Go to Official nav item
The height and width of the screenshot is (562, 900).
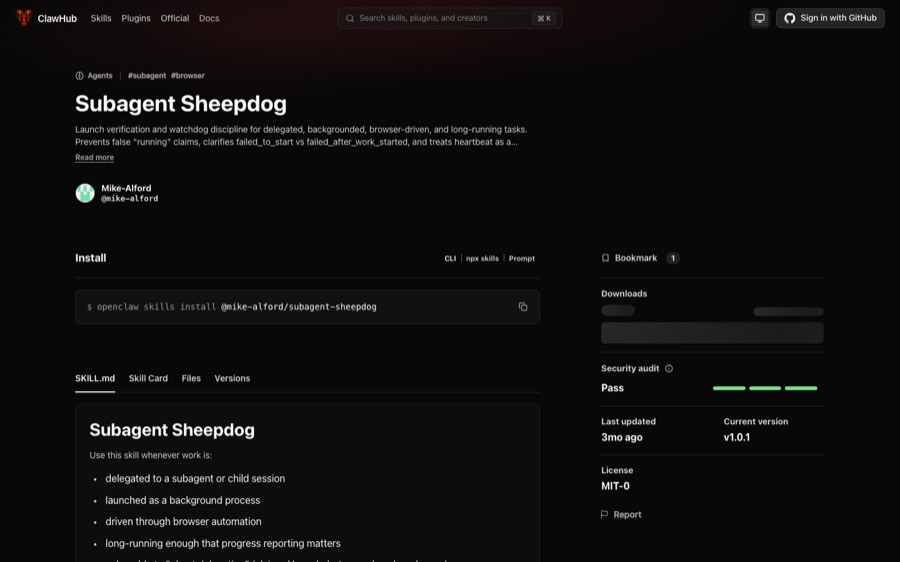click(174, 18)
